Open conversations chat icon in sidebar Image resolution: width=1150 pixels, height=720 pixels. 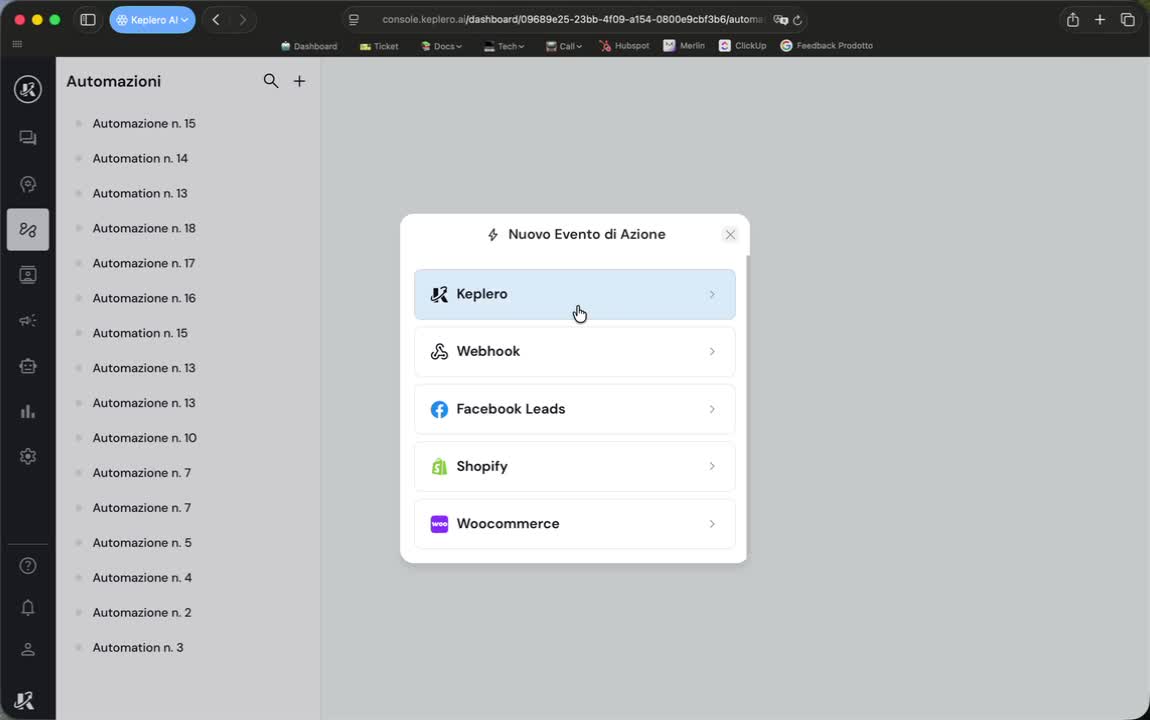[x=28, y=138]
